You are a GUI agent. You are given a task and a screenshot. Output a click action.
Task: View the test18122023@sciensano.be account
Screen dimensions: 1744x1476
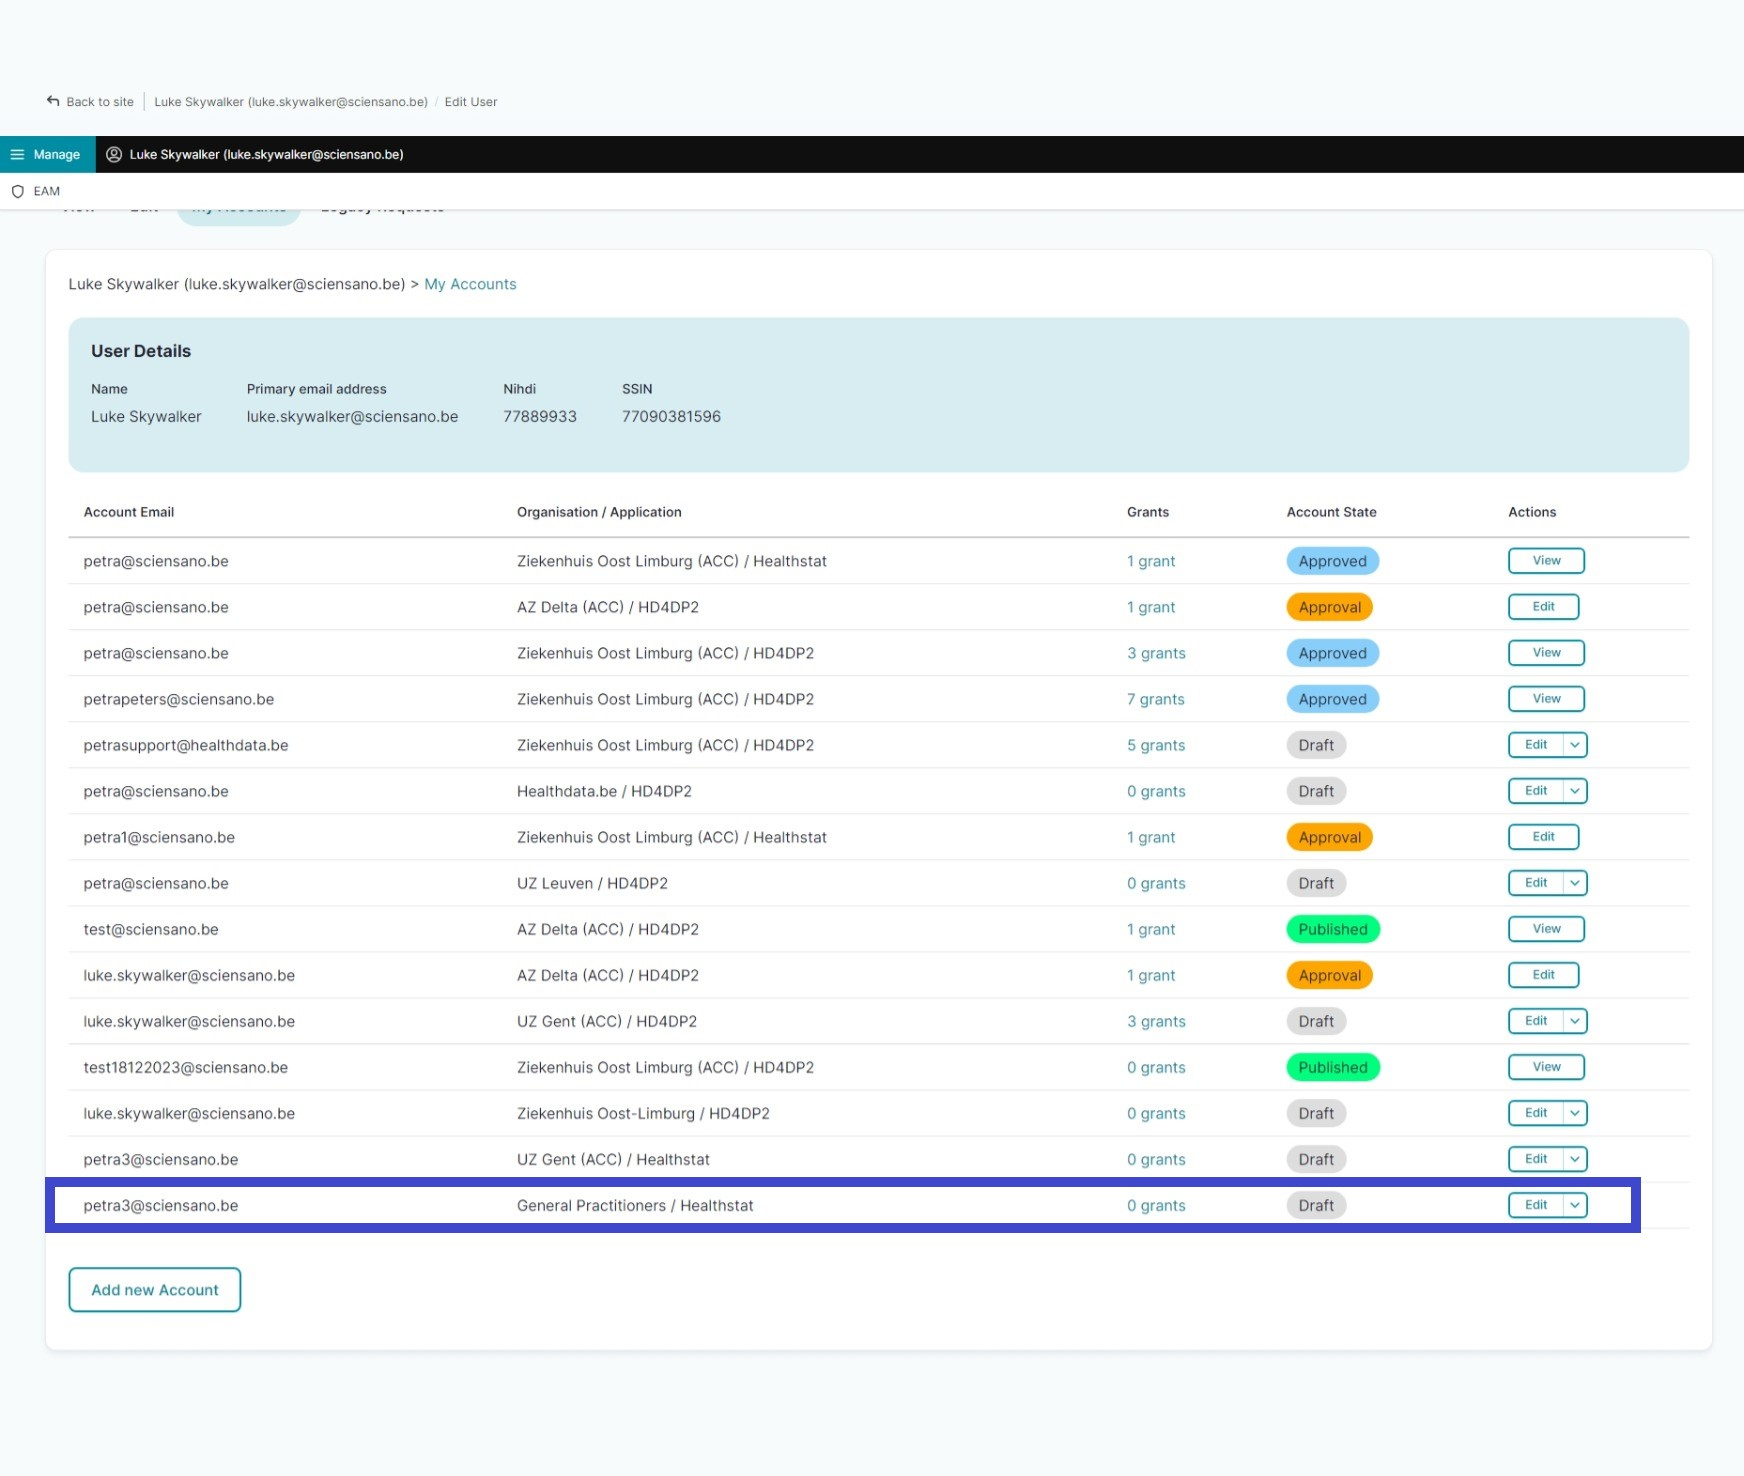[1546, 1067]
